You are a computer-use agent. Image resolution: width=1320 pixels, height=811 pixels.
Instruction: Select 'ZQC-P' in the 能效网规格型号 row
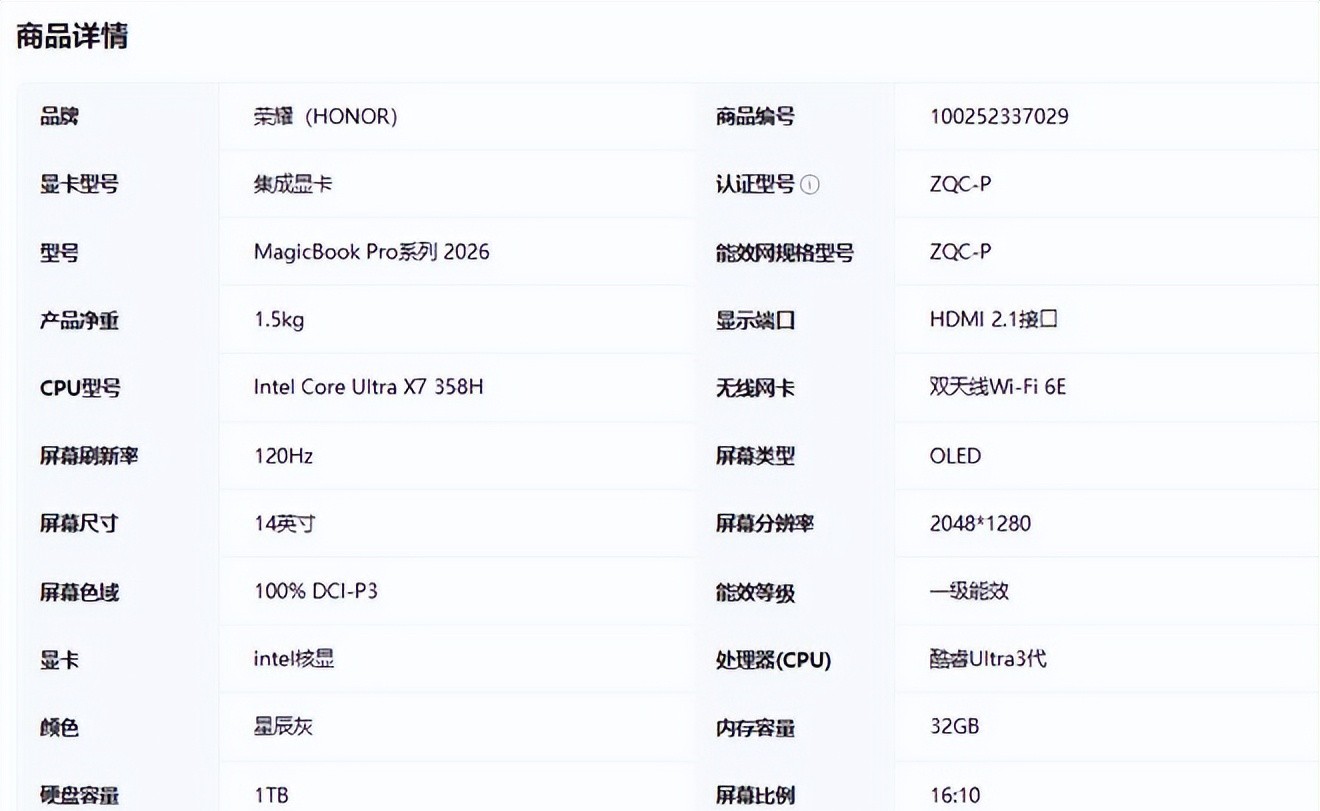click(960, 252)
